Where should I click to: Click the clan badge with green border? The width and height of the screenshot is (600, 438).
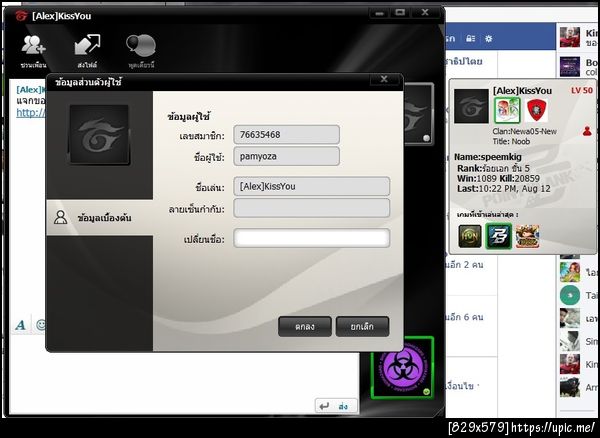507,110
